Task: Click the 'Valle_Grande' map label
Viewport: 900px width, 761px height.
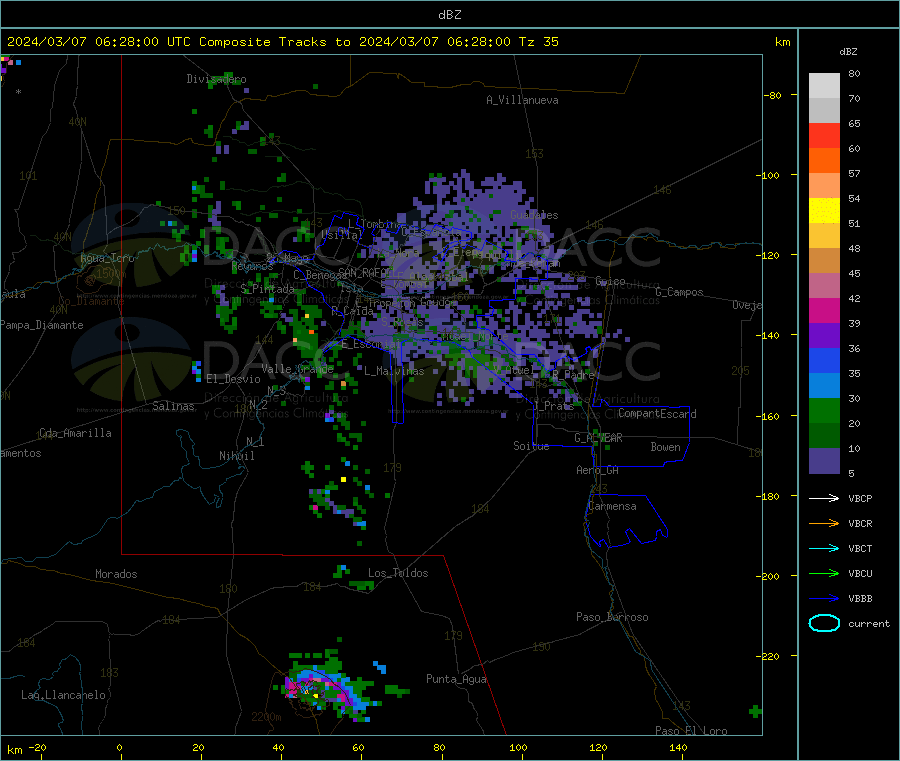Action: click(297, 369)
